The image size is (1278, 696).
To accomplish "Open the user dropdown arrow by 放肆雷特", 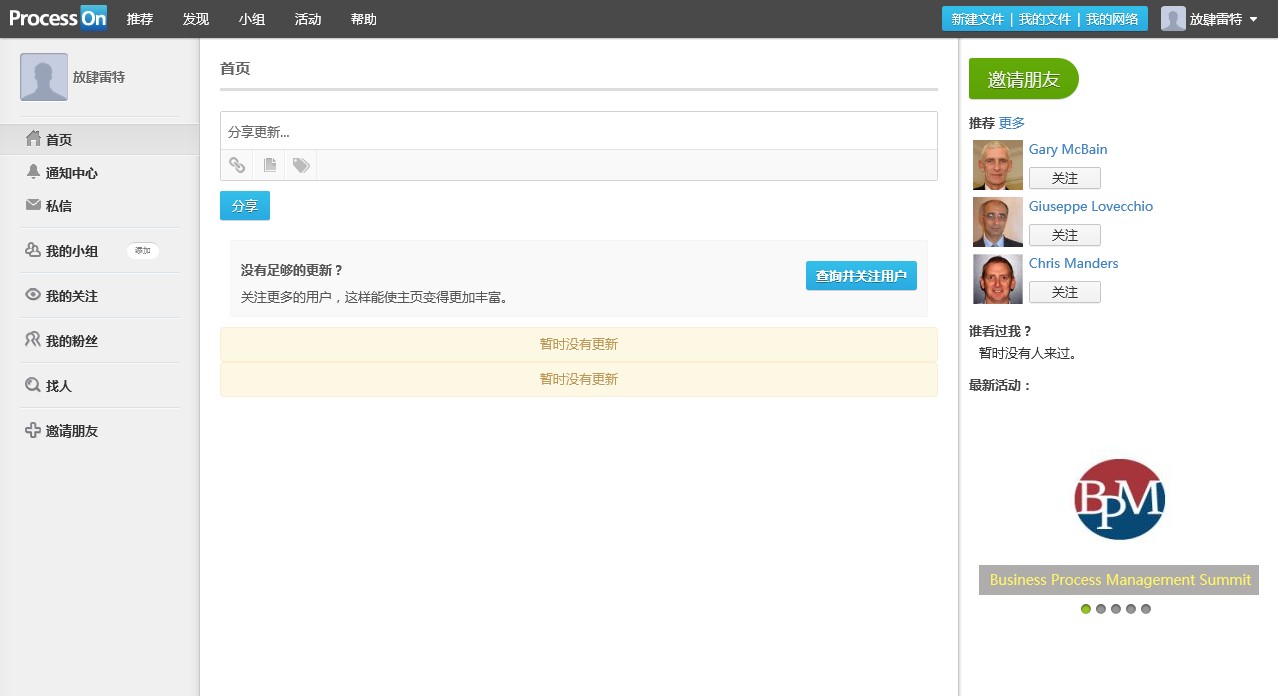I will tap(1254, 19).
